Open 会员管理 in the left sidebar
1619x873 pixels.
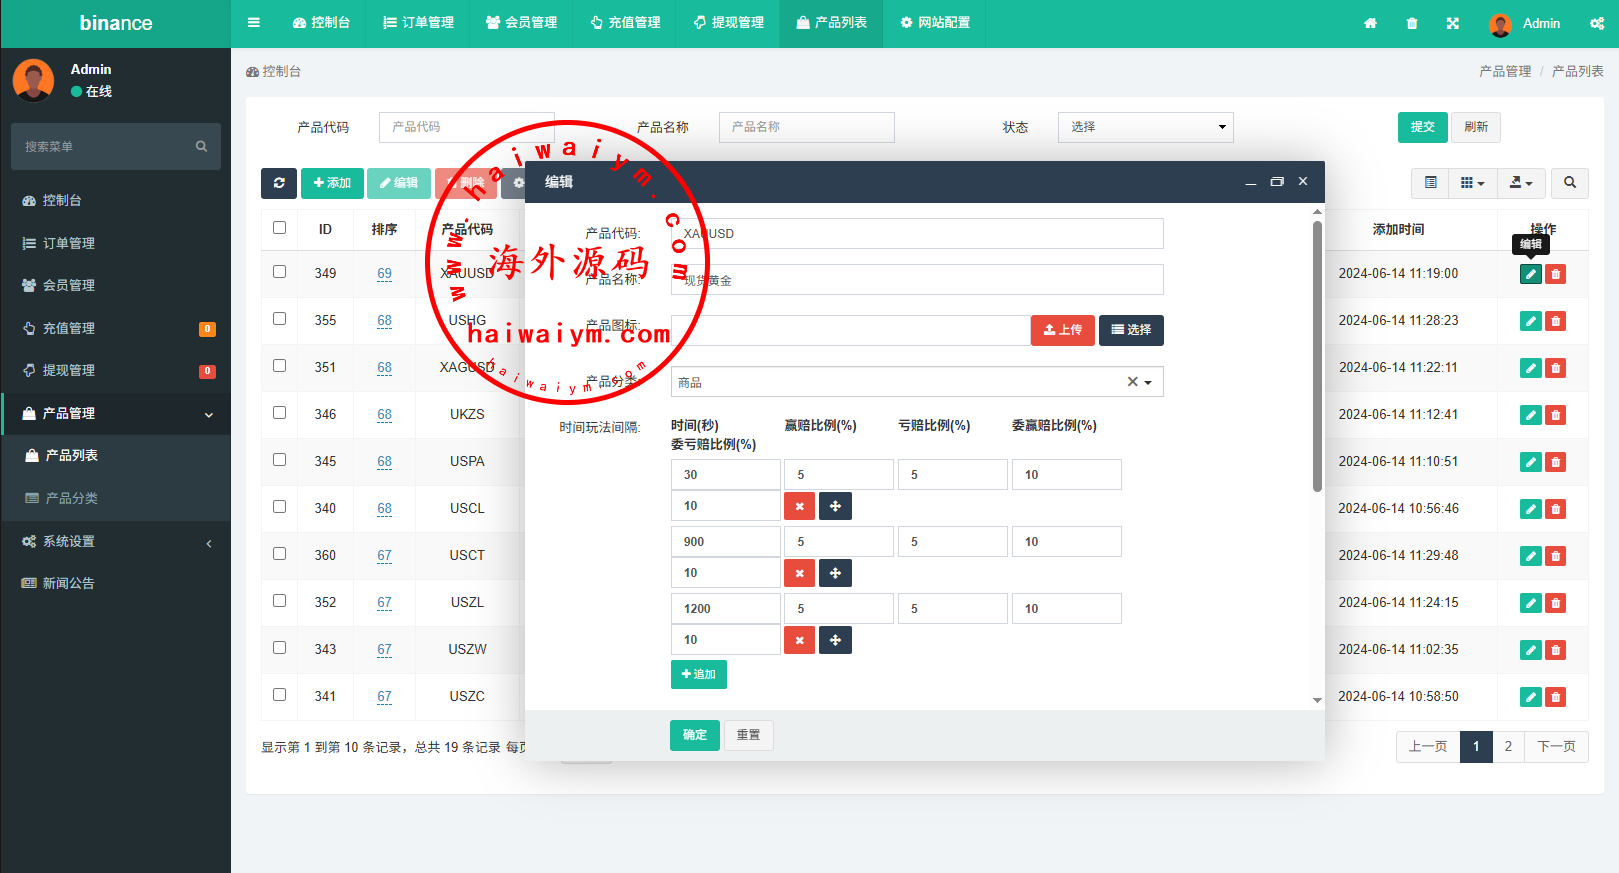click(68, 285)
